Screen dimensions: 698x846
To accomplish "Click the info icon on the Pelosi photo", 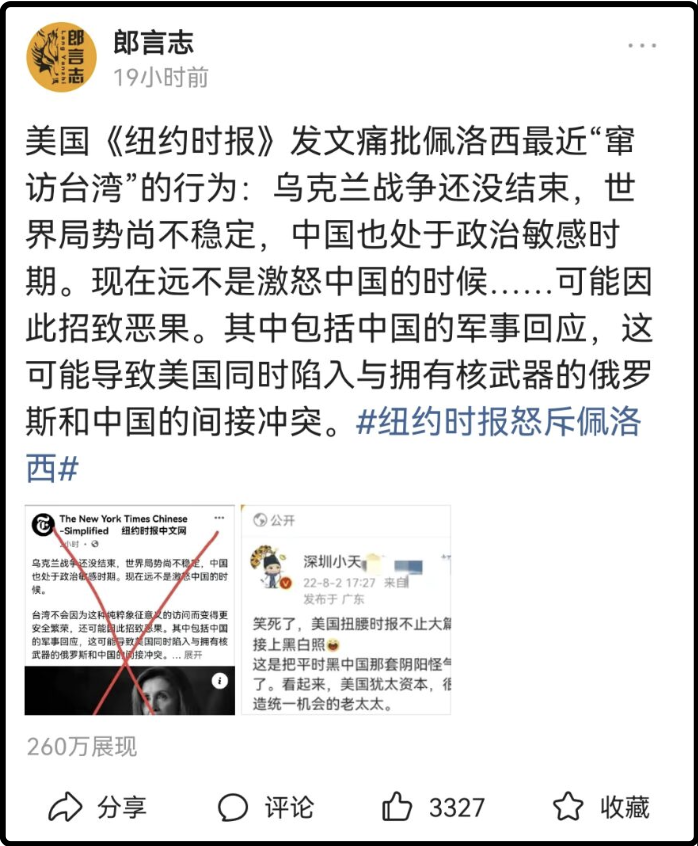I will point(219,681).
